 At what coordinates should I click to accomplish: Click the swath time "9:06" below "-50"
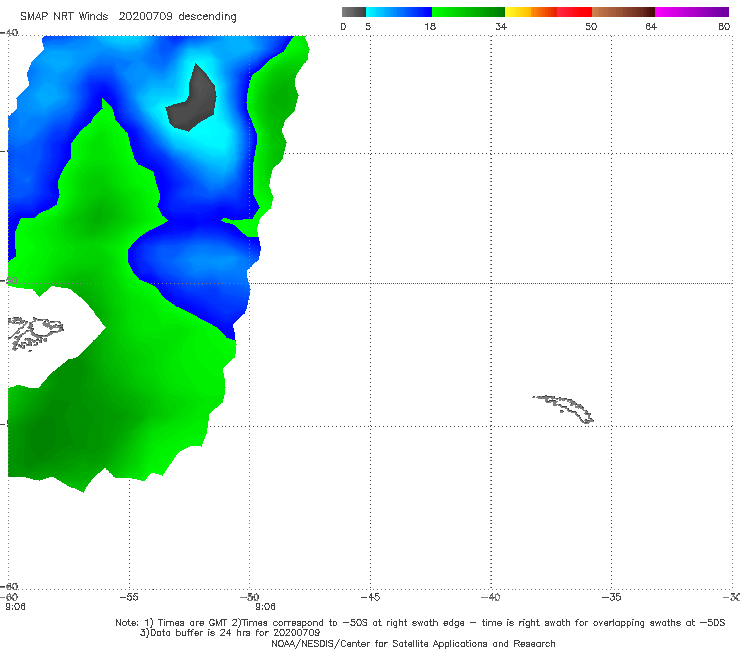(x=265, y=607)
